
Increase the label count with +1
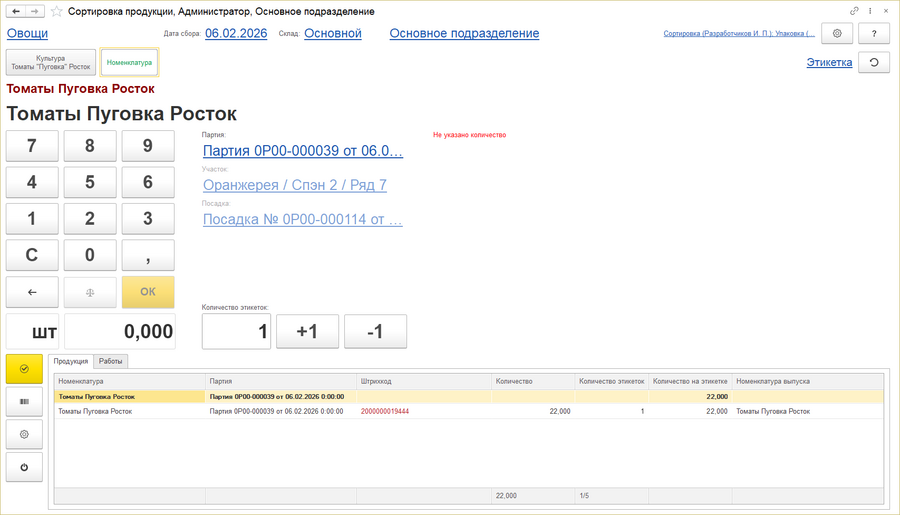coord(307,331)
